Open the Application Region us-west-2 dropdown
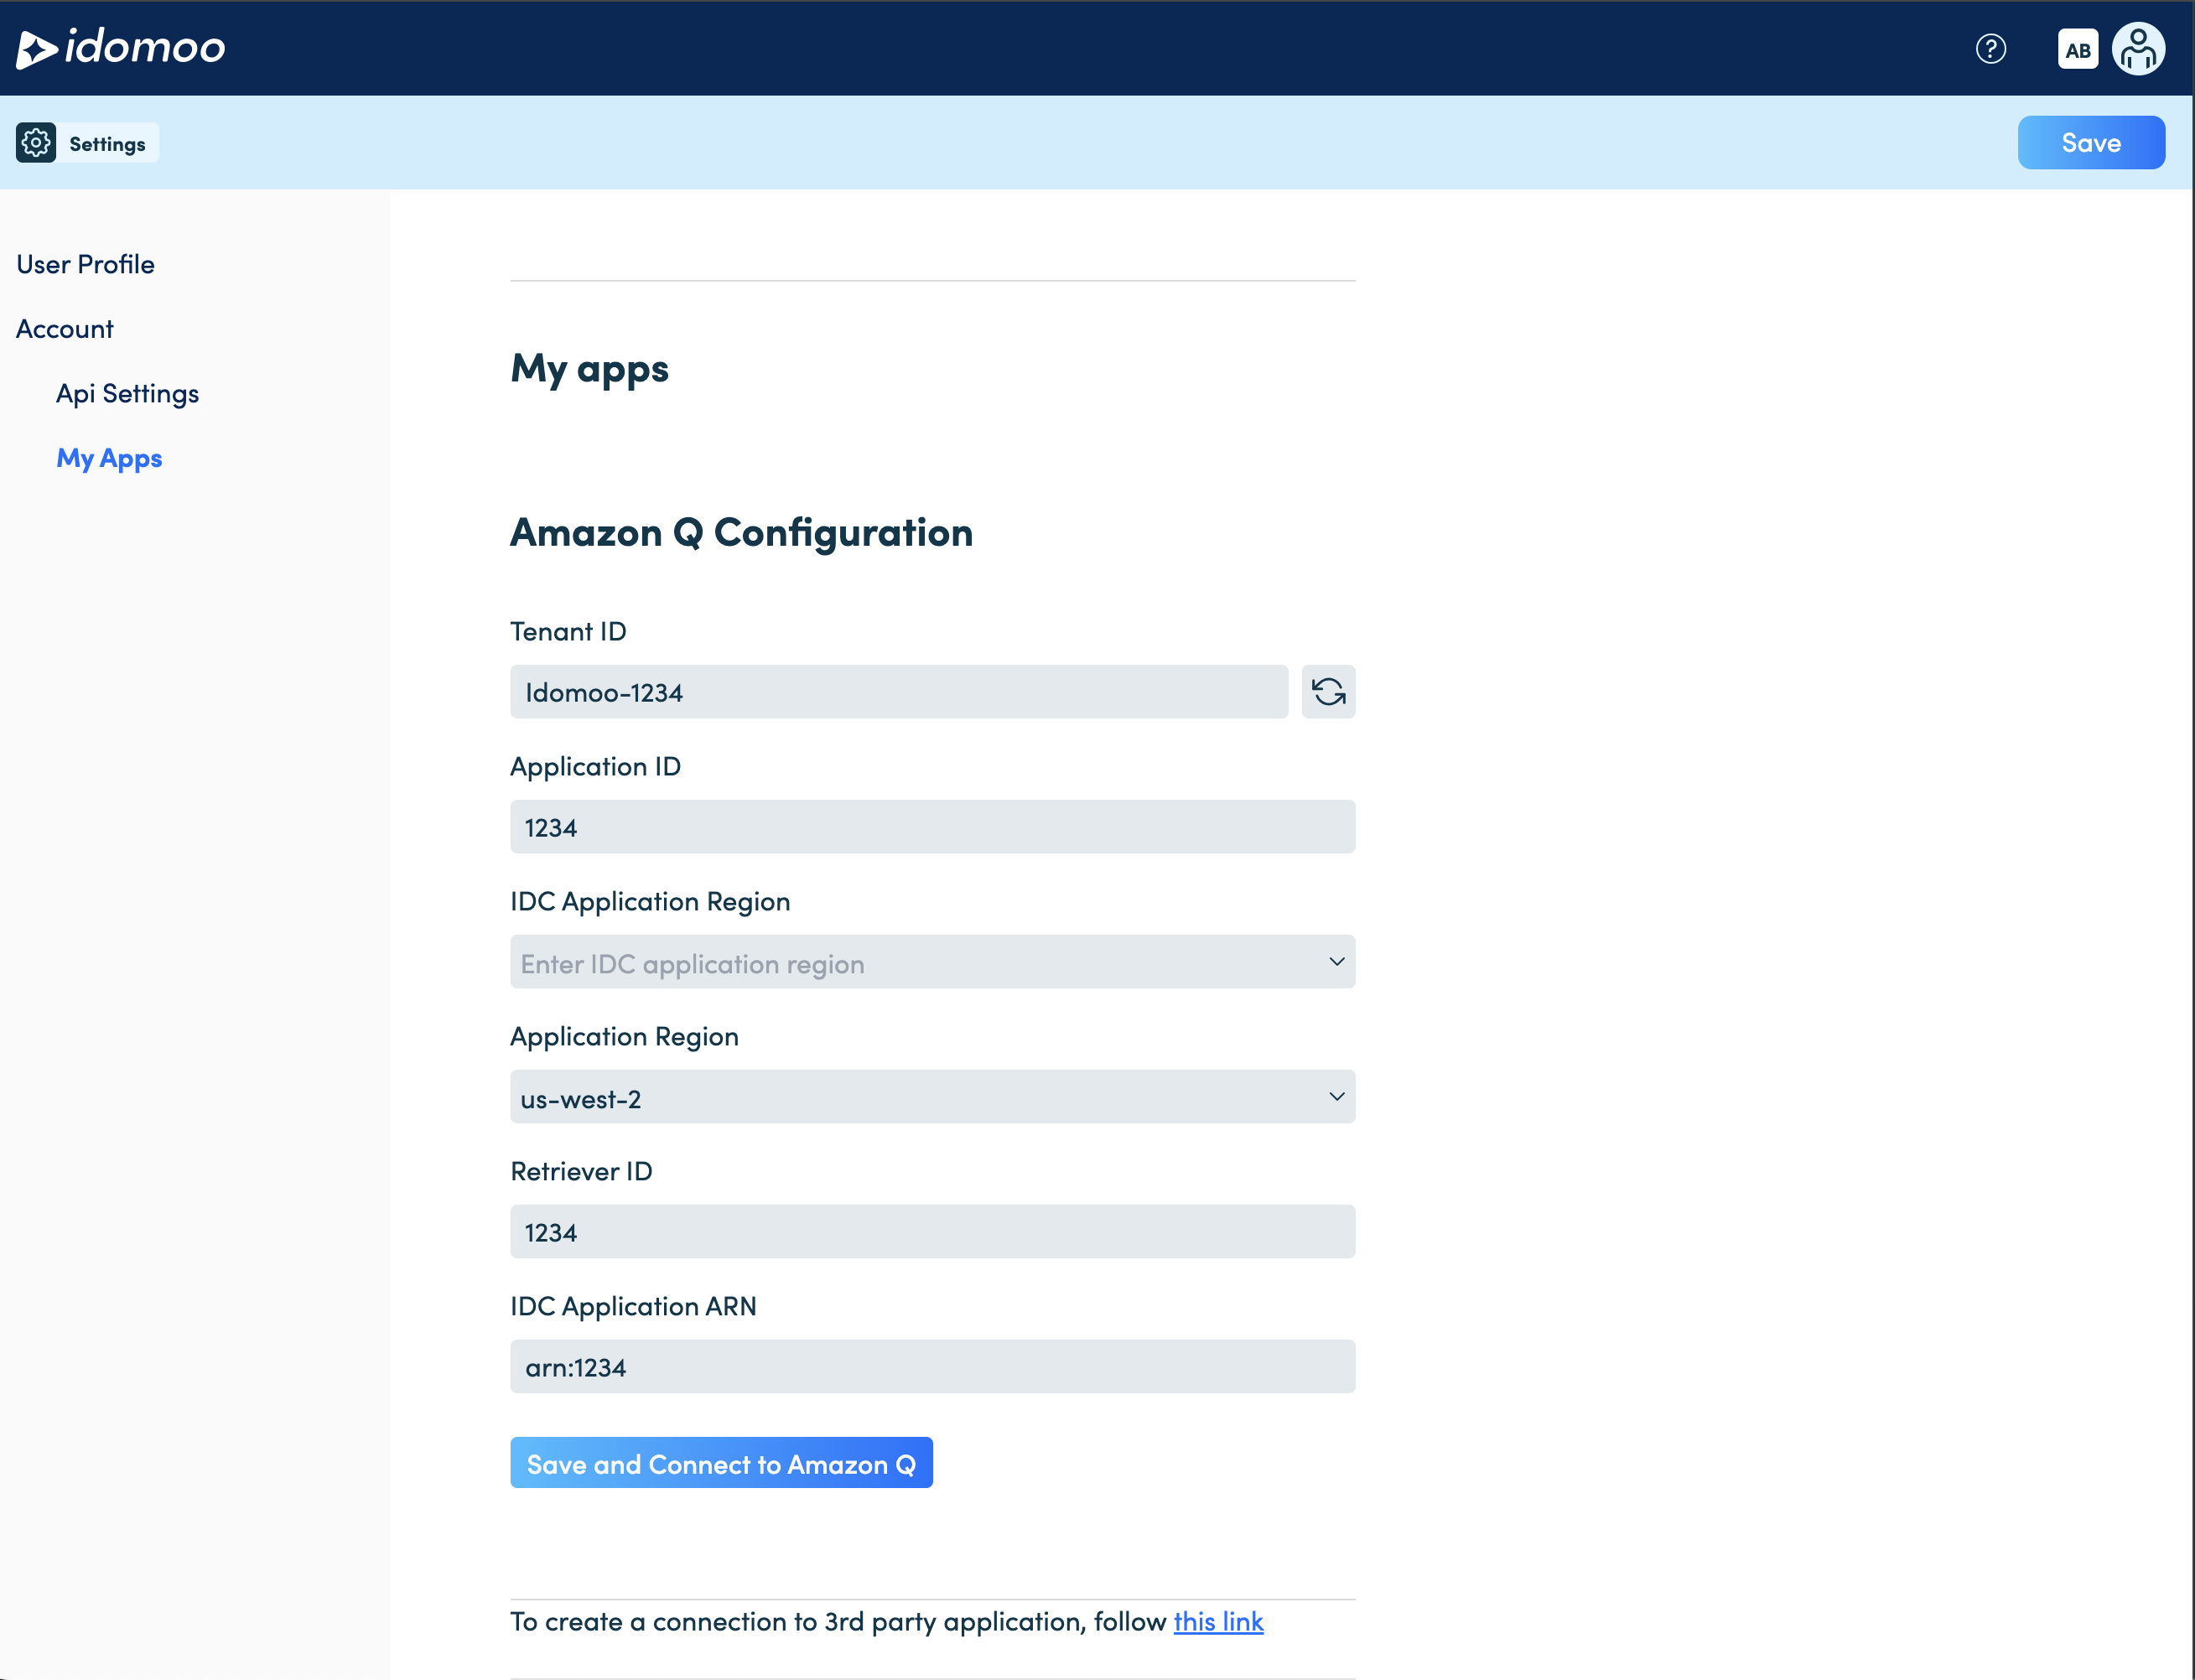The image size is (2195, 1680). (932, 1097)
